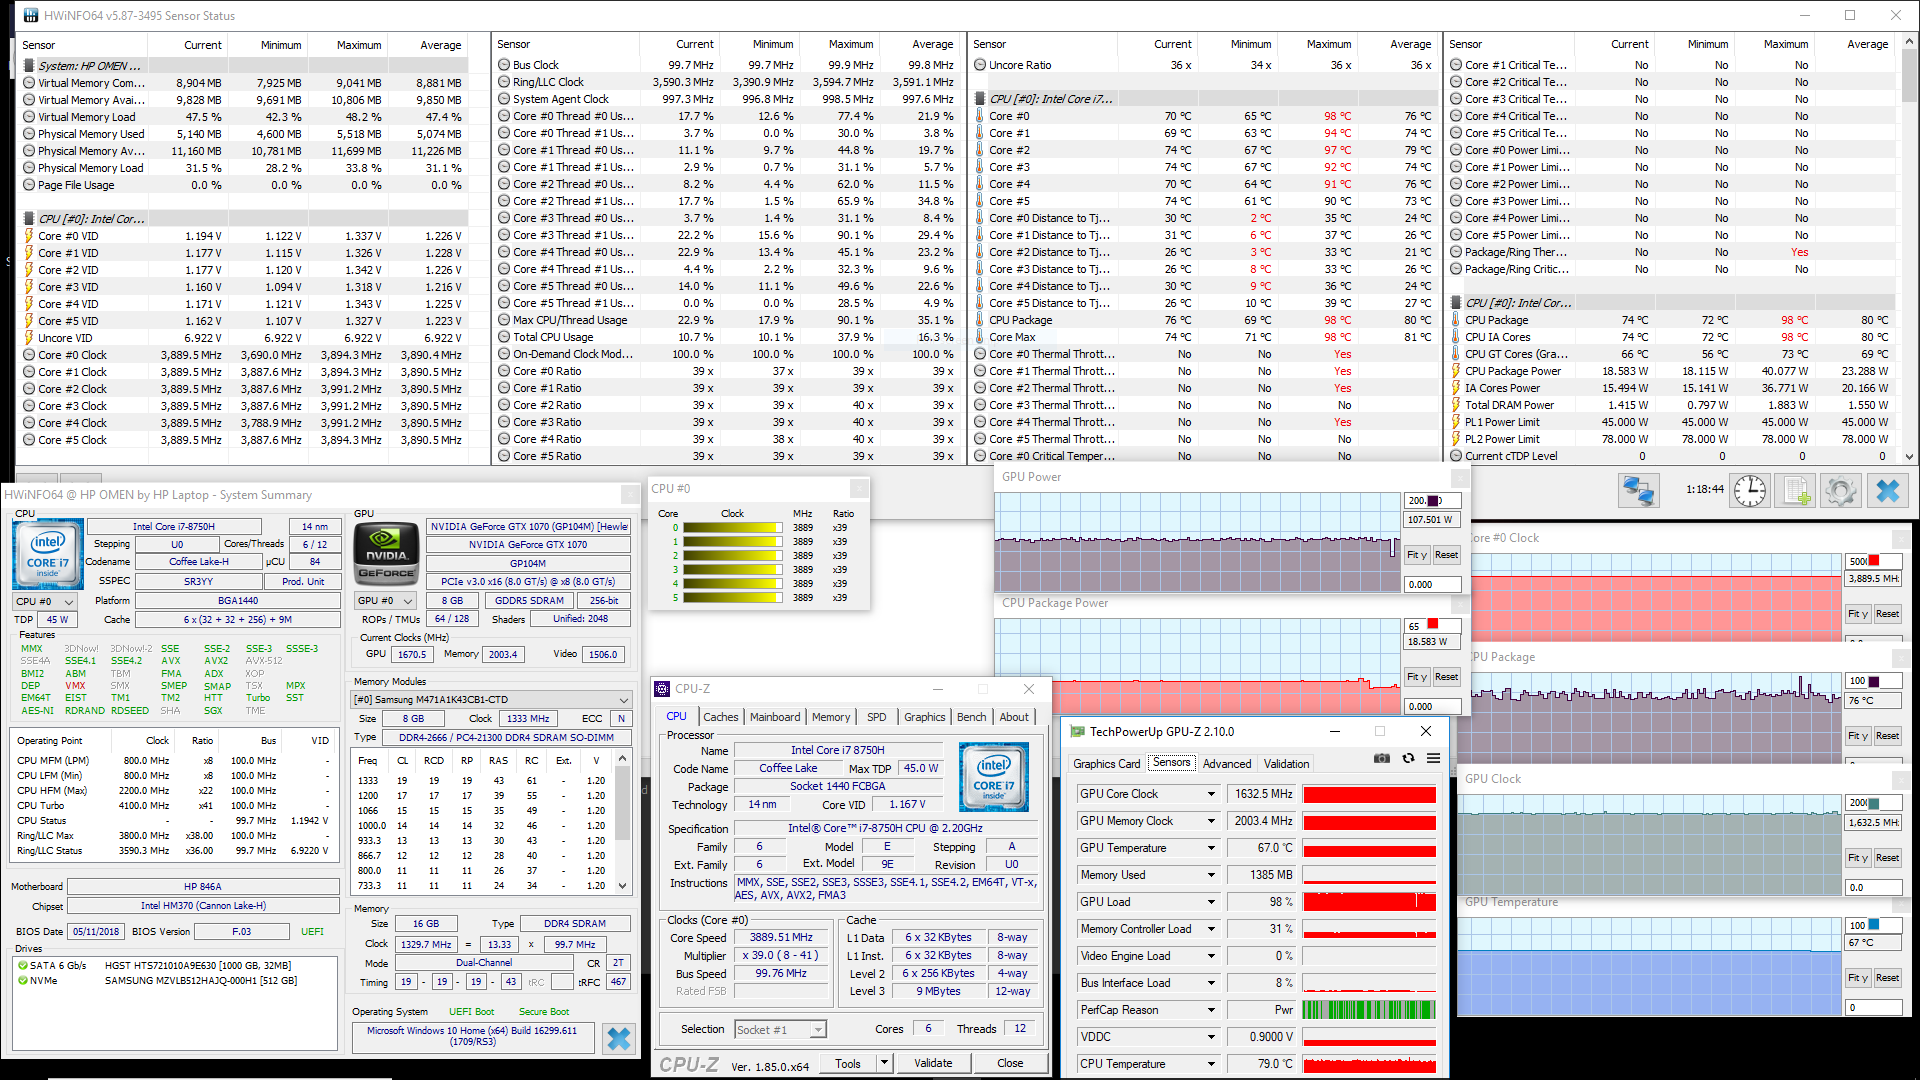Click Reset on the GPU Power graph
This screenshot has height=1080, width=1920.
pos(1446,555)
